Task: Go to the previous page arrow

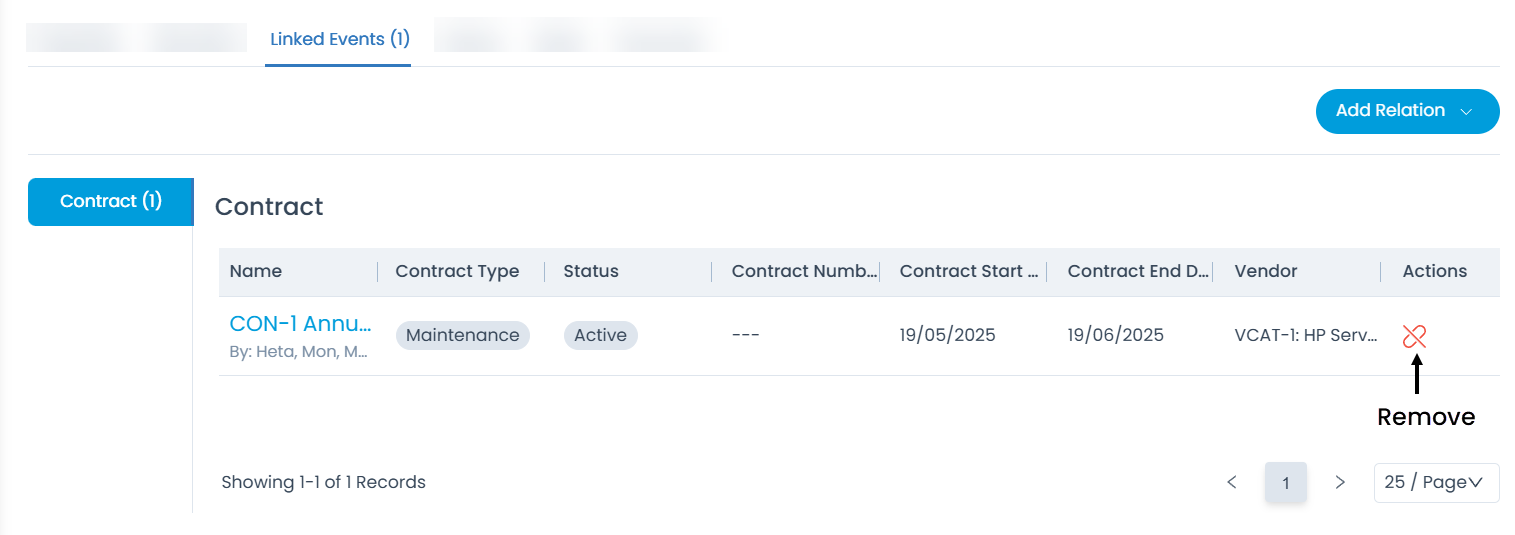Action: (1232, 482)
